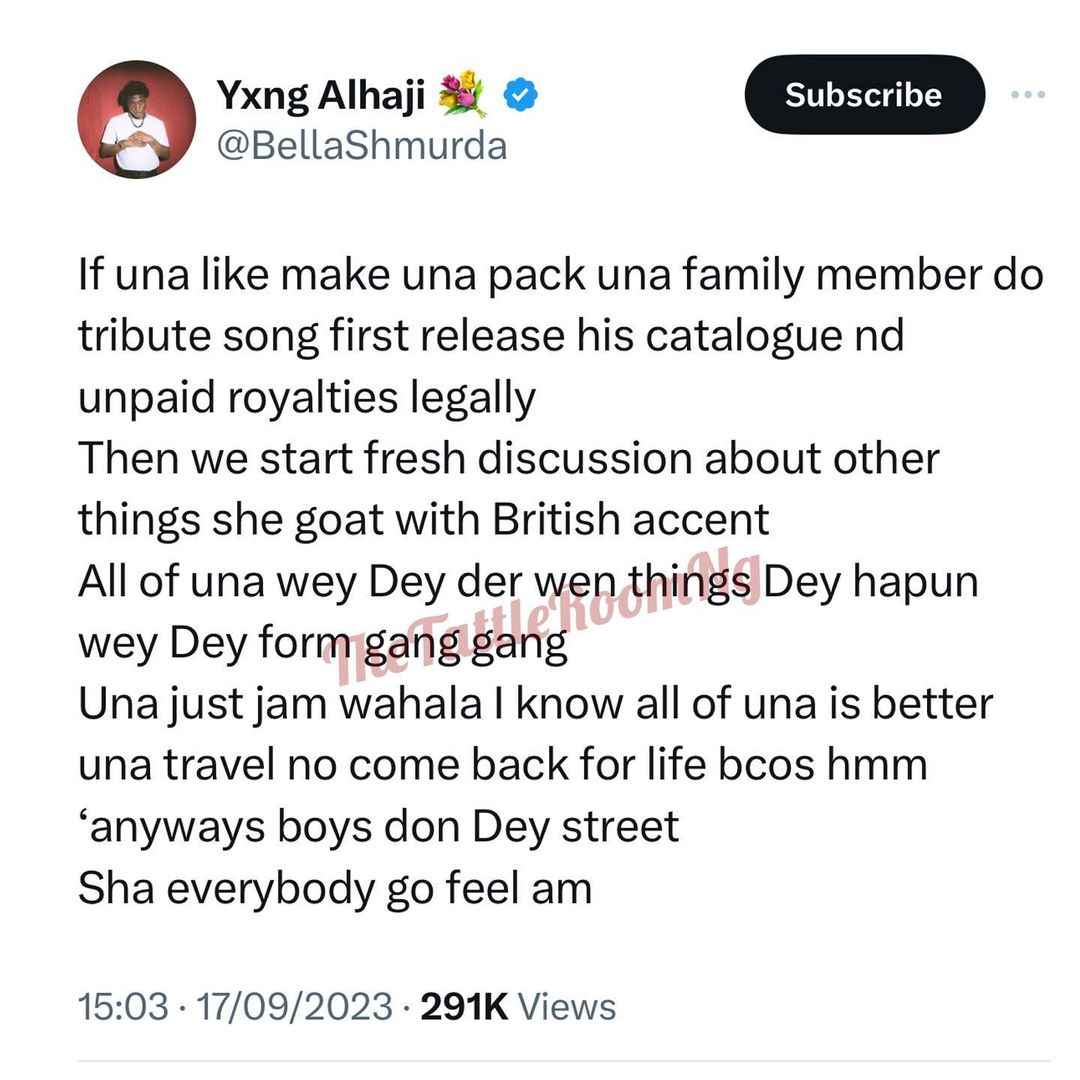The height and width of the screenshot is (1080, 1080).
Task: Click the 17/09/2023 post date
Action: point(295,1006)
